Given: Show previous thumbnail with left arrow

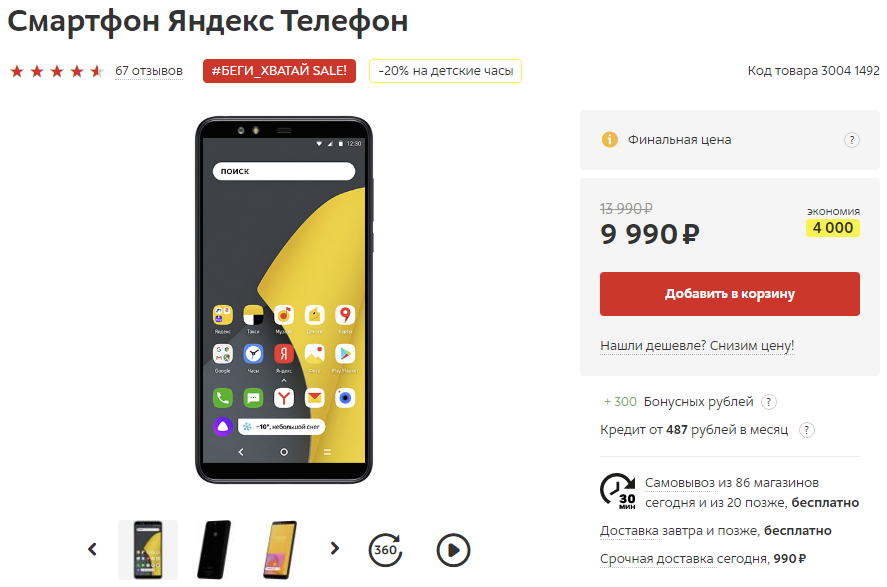Looking at the screenshot, I should pos(92,549).
